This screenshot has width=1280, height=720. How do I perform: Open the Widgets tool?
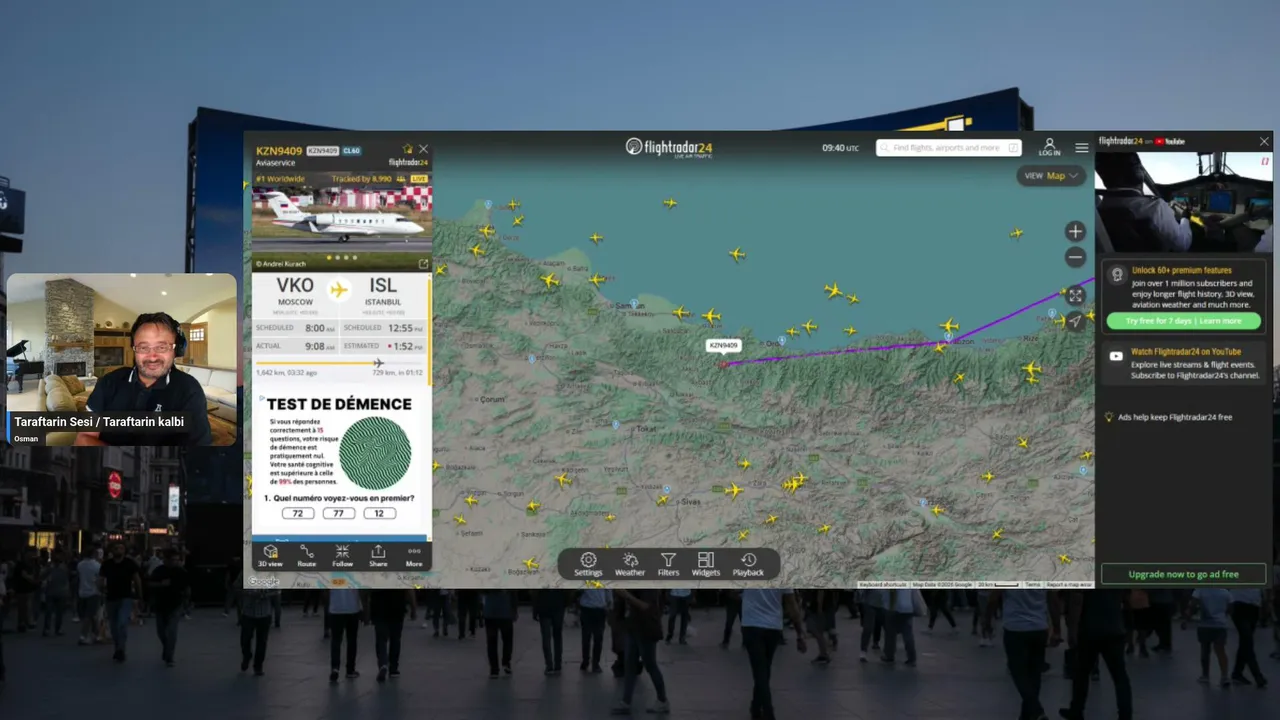(705, 565)
